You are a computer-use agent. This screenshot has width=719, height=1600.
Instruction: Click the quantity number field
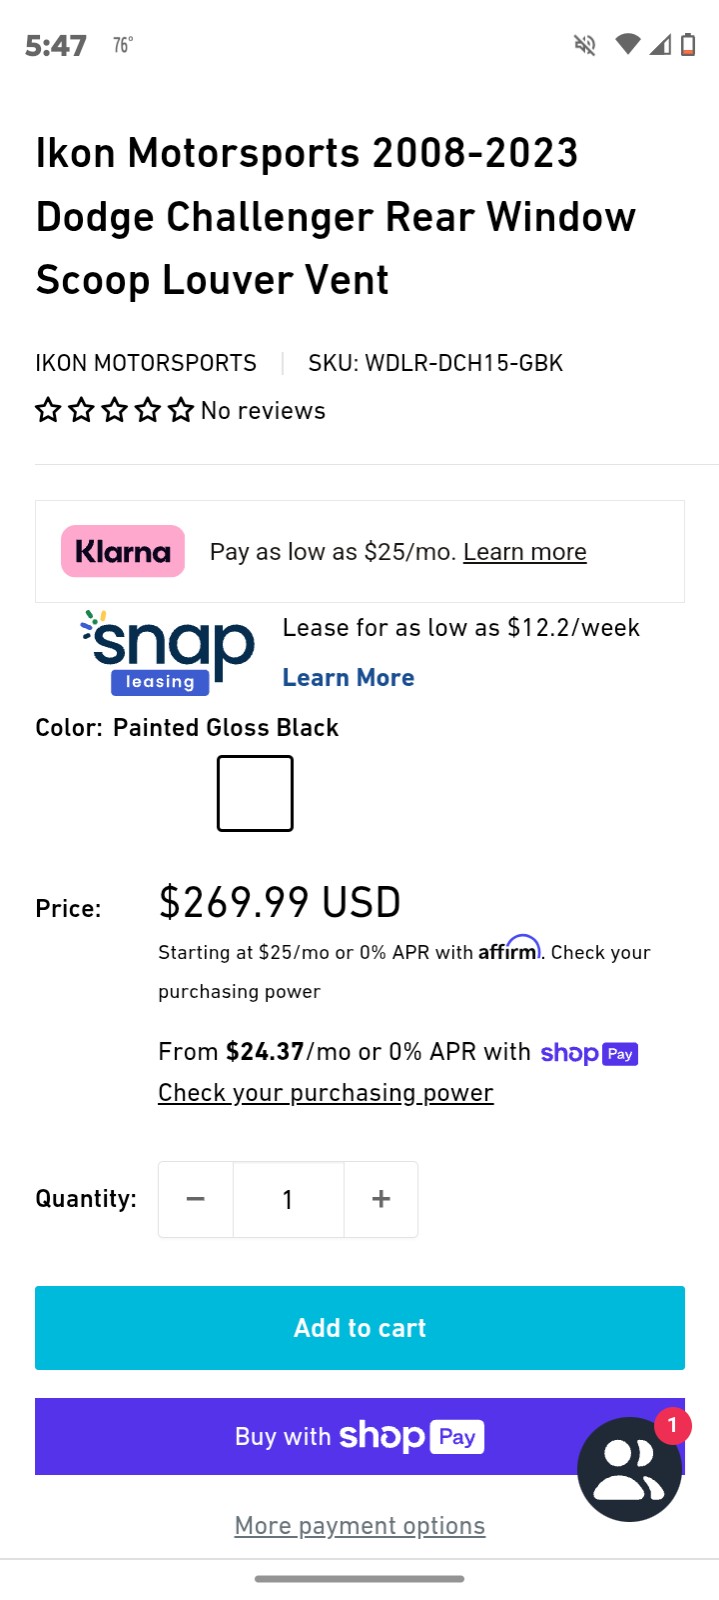click(288, 1199)
